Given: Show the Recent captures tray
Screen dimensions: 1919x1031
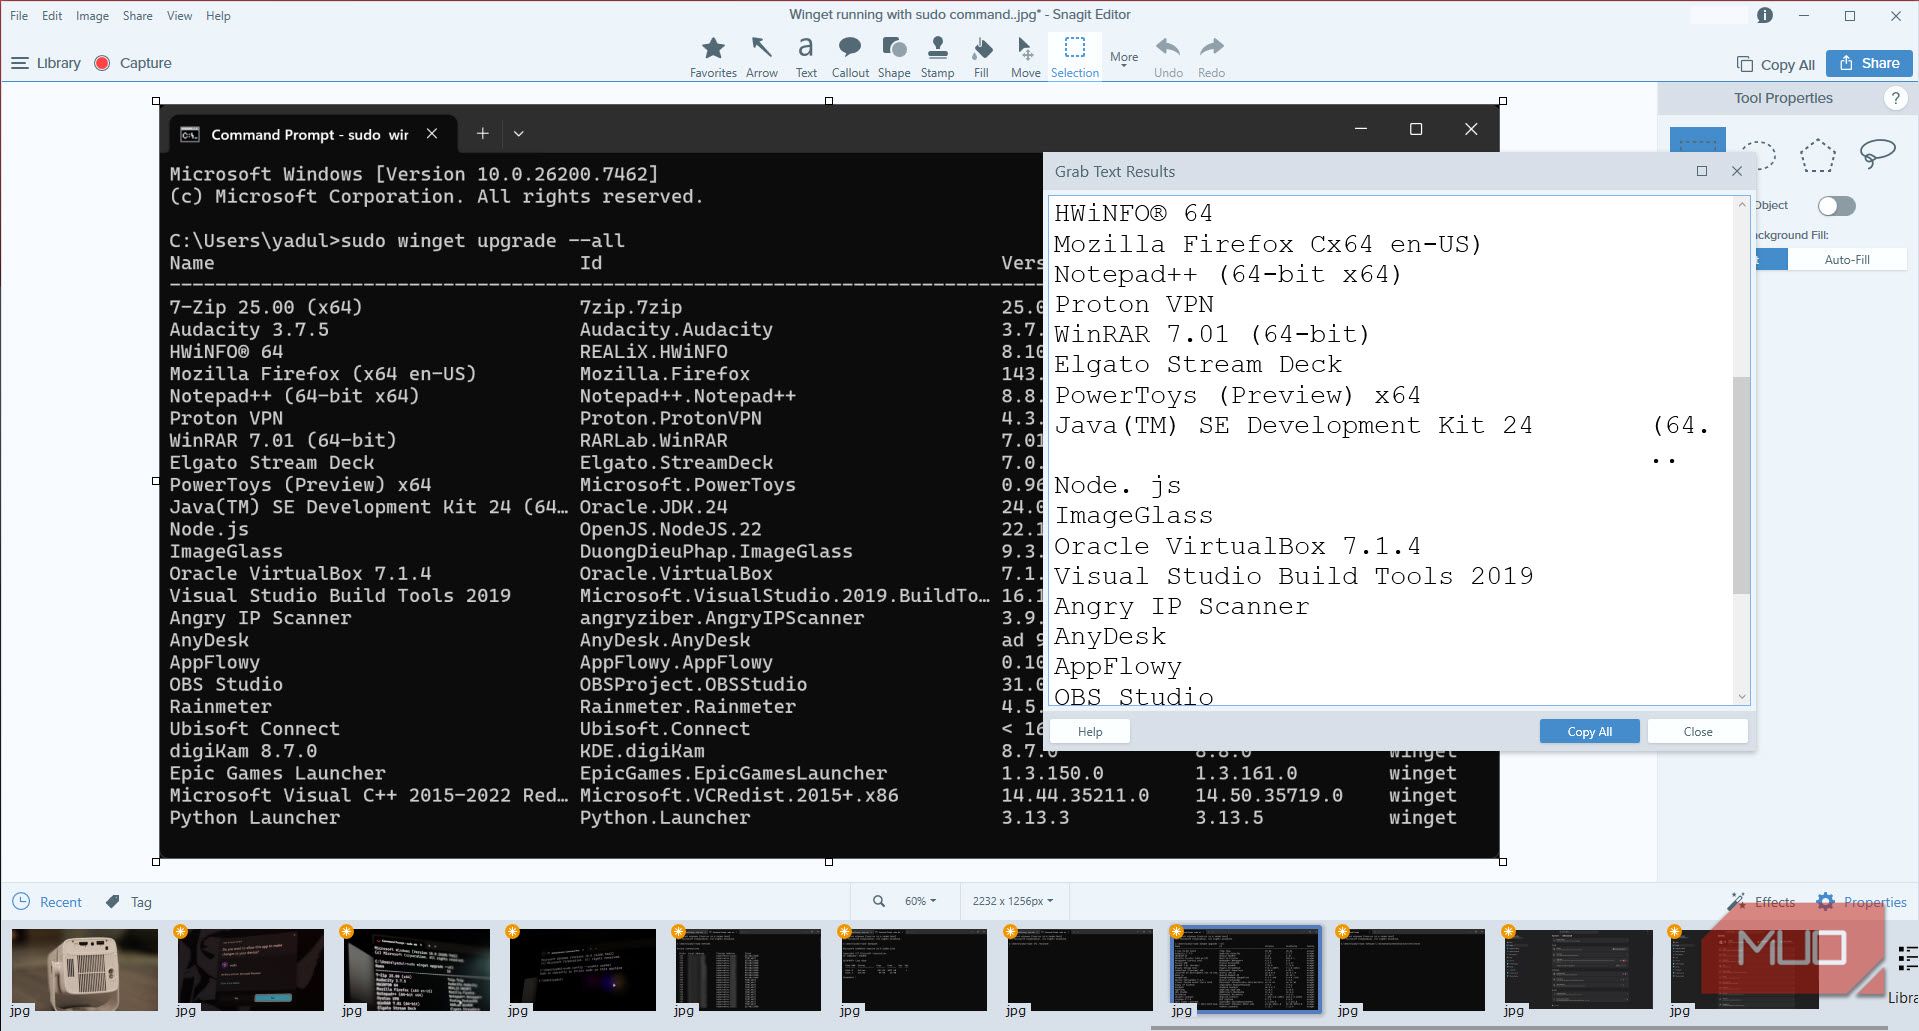Looking at the screenshot, I should pyautogui.click(x=47, y=901).
